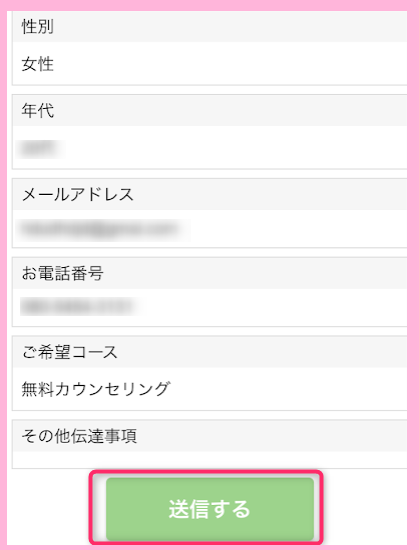This screenshot has width=419, height=550.
Task: Click the ご希望コース field label
Action: (x=69, y=352)
